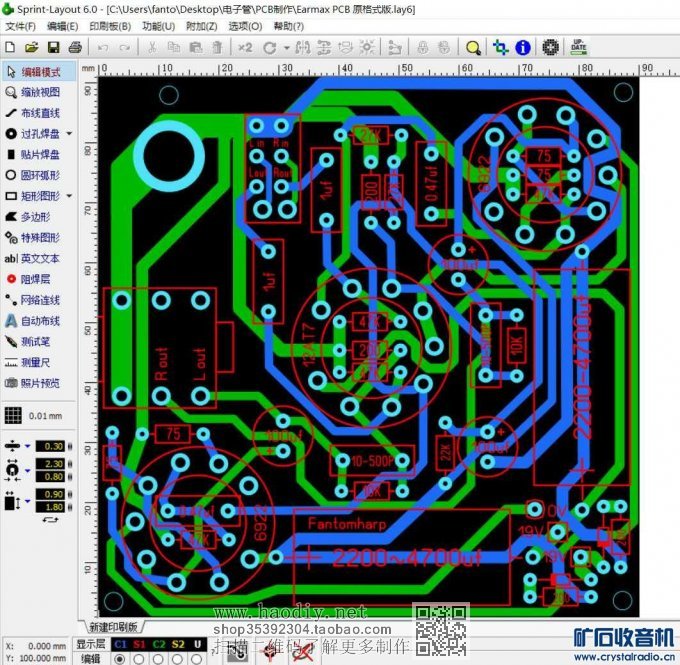The height and width of the screenshot is (665, 680).
Task: Click the blue info icon in toolbar
Action: (523, 47)
